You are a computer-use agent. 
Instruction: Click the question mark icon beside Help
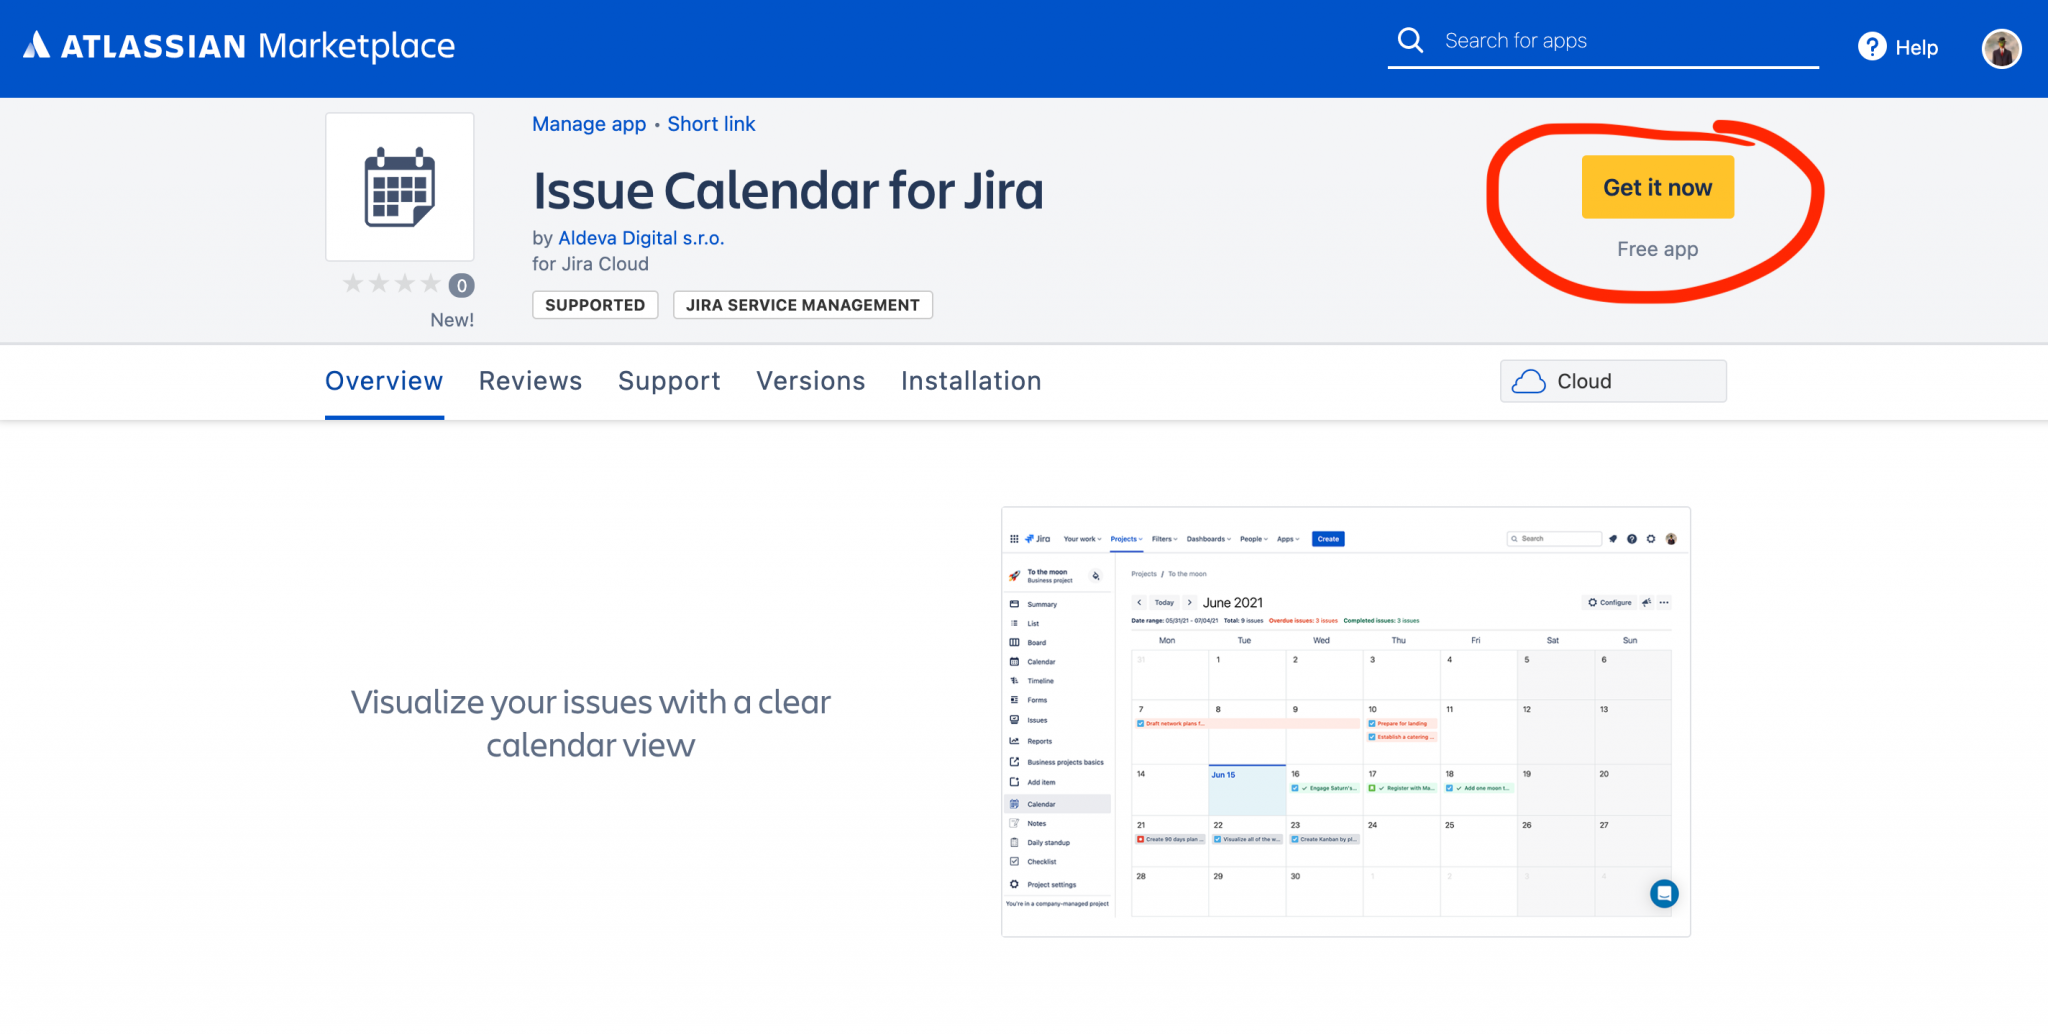coord(1872,47)
